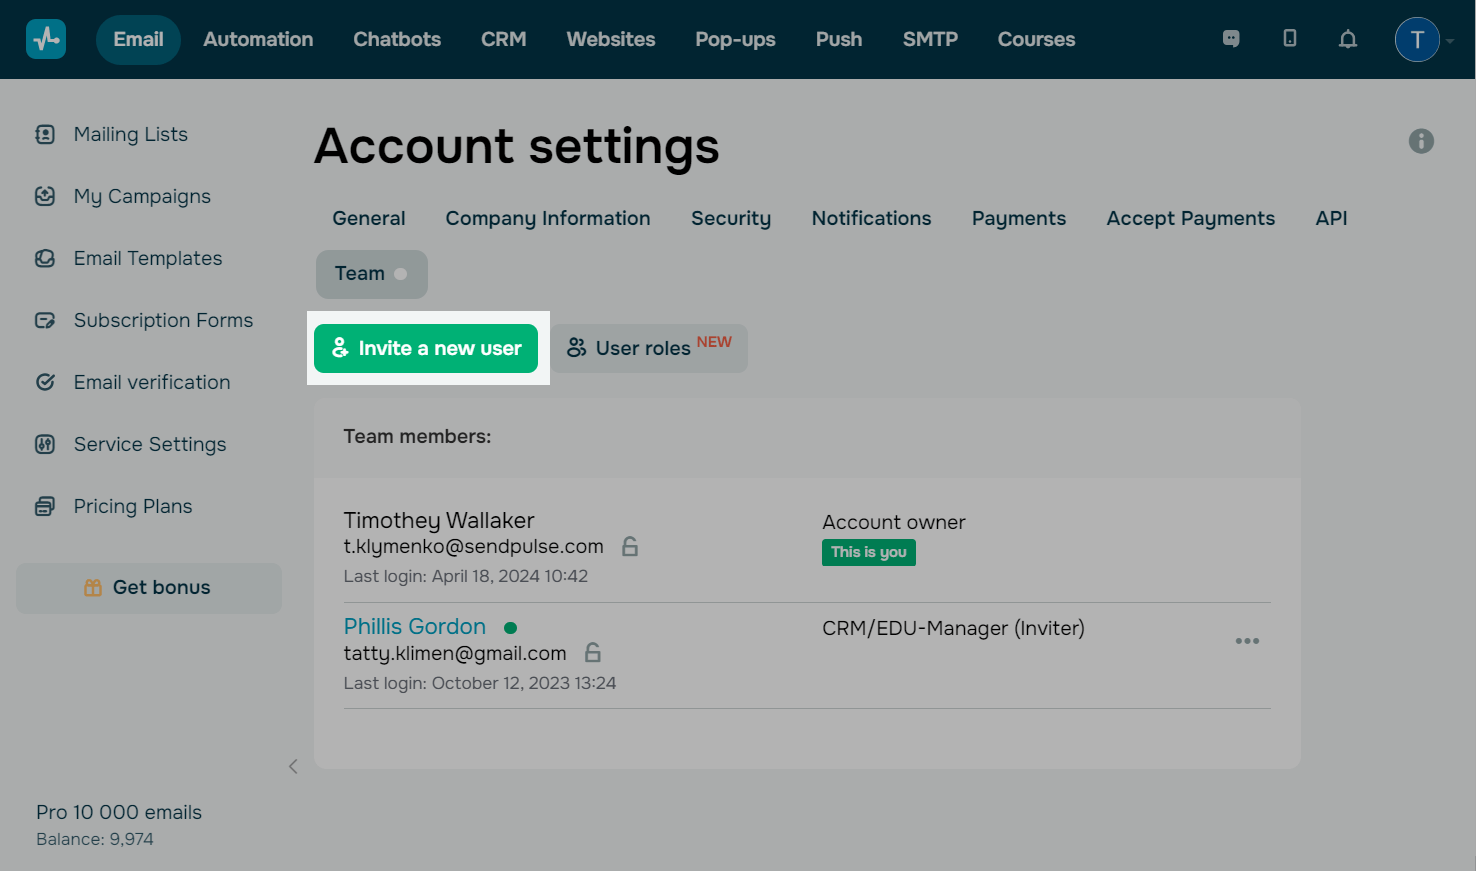The height and width of the screenshot is (871, 1476).
Task: Click lock icon next to tatty.klimen email
Action: [x=593, y=653]
